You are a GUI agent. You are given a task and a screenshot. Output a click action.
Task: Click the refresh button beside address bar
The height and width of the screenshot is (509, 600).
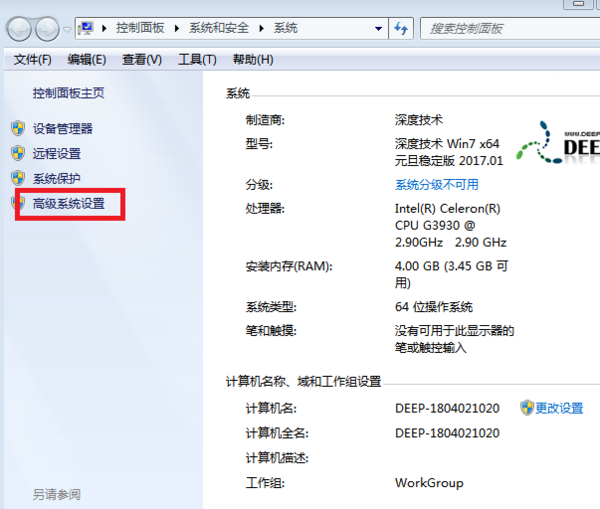(401, 29)
